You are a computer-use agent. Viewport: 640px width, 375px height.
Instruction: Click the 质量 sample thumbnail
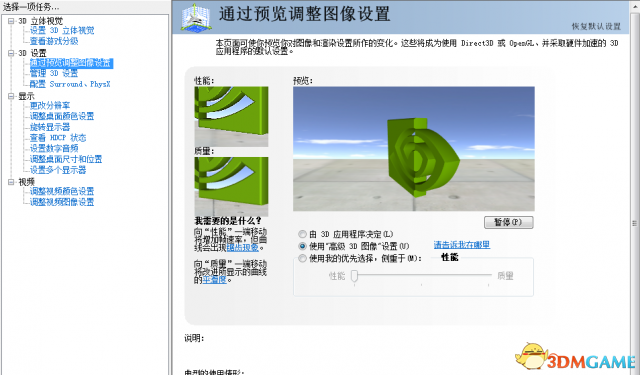[x=231, y=186]
